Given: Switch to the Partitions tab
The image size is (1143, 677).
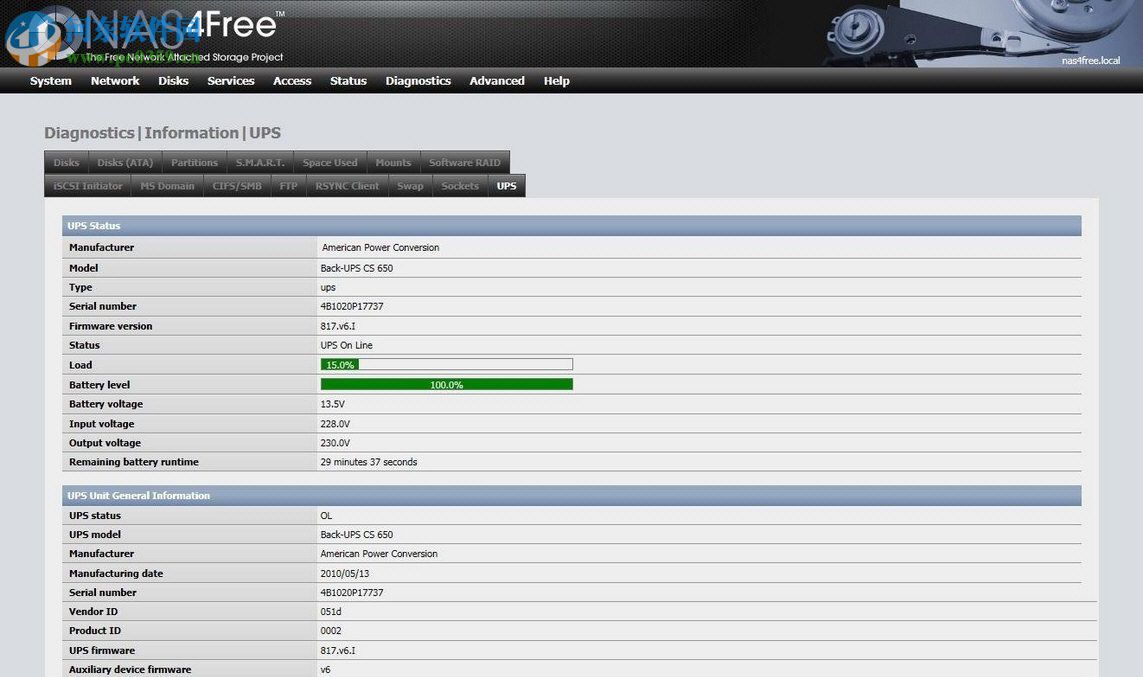Looking at the screenshot, I should coord(193,162).
